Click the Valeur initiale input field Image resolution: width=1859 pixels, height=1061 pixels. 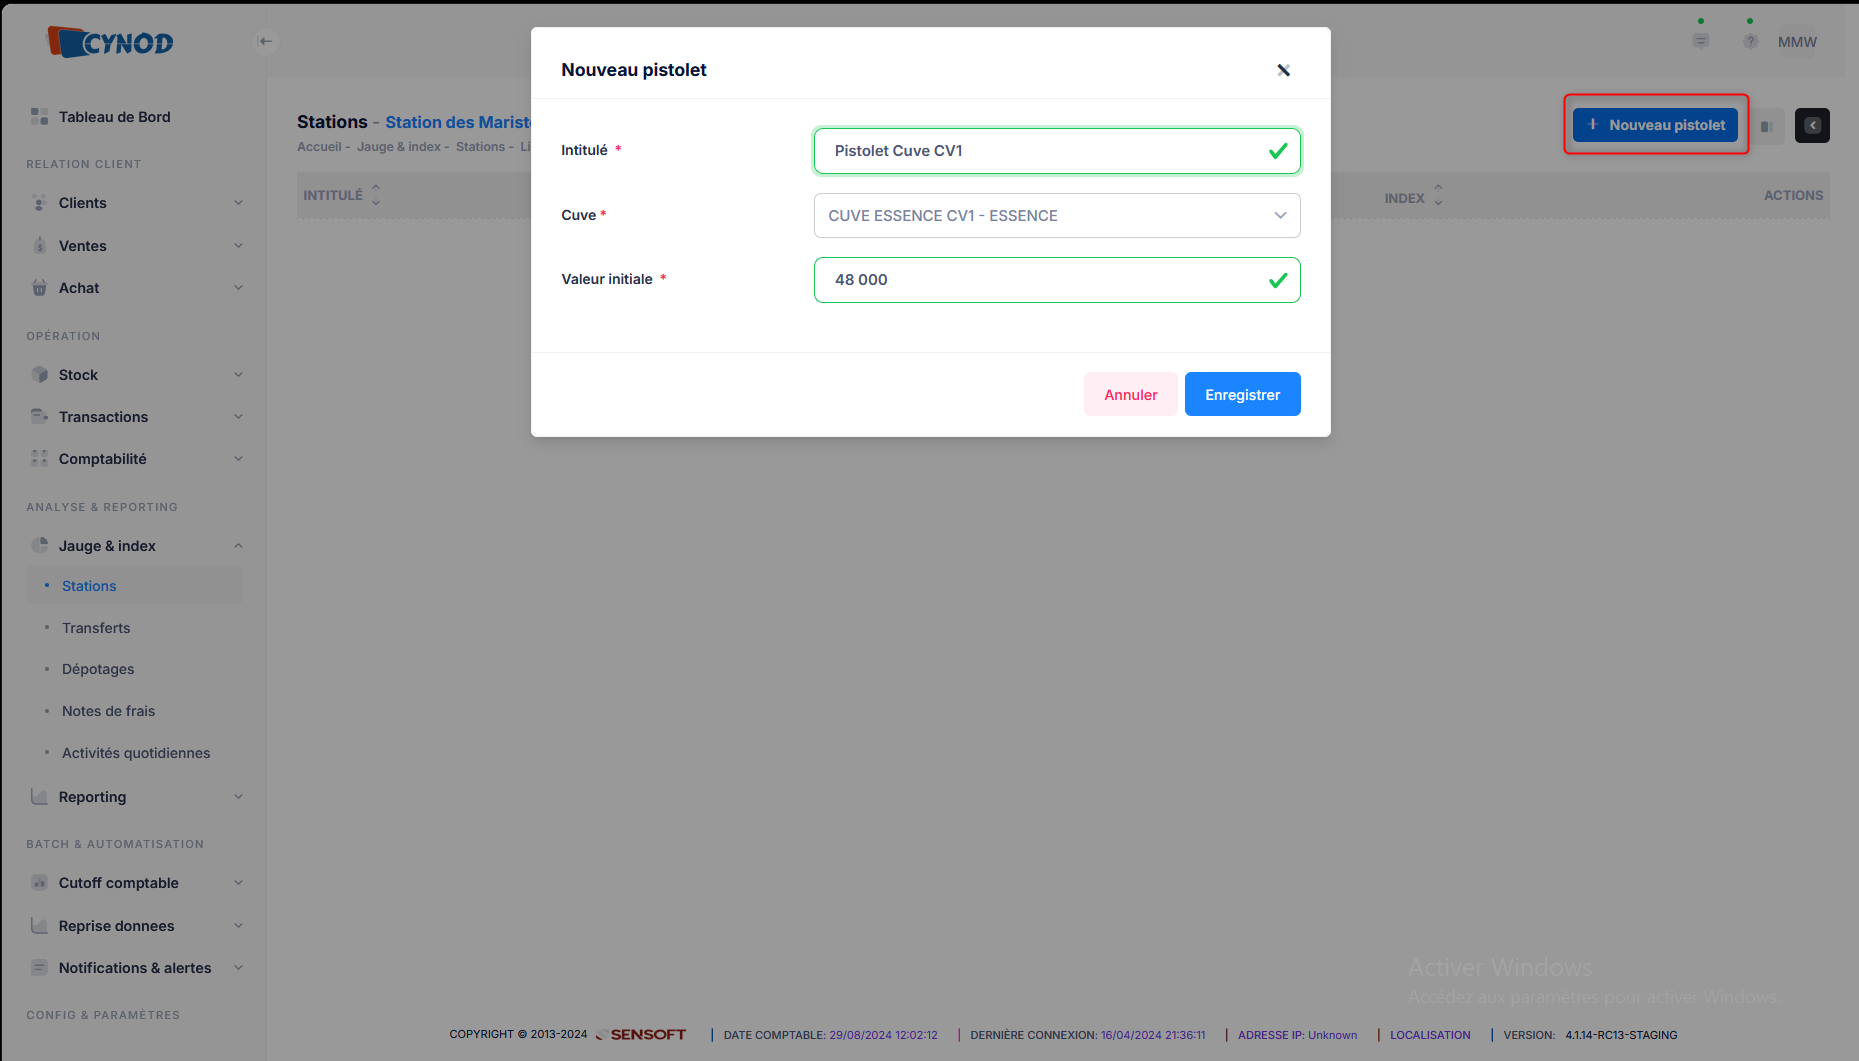click(x=1057, y=280)
